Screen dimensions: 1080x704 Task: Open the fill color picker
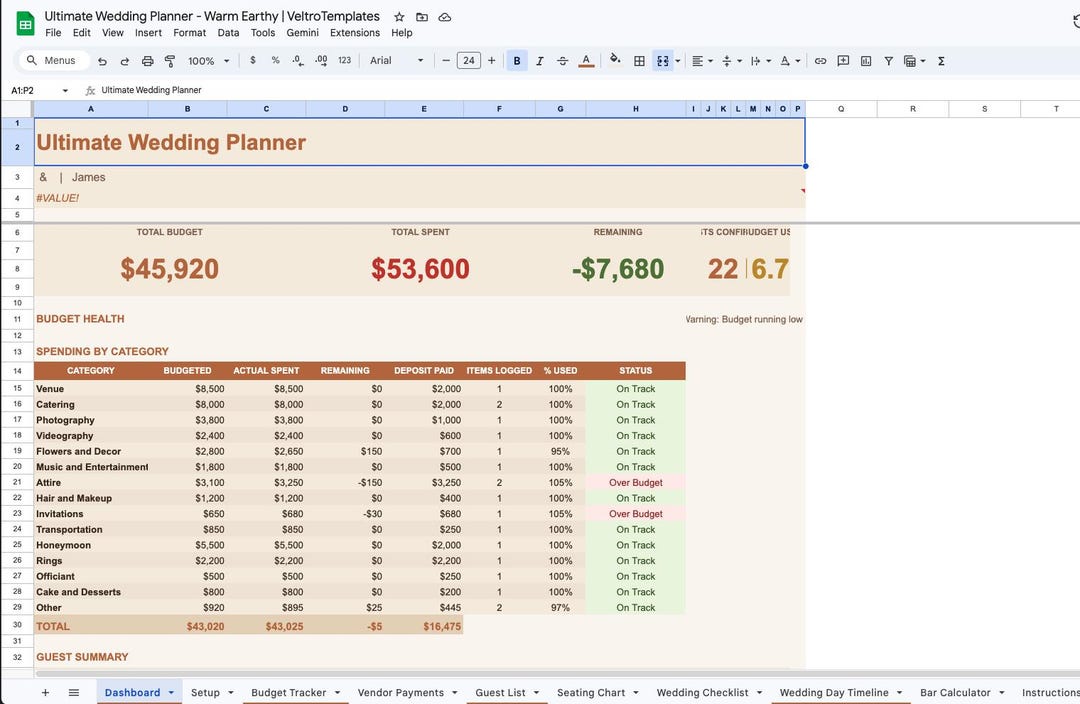click(615, 60)
